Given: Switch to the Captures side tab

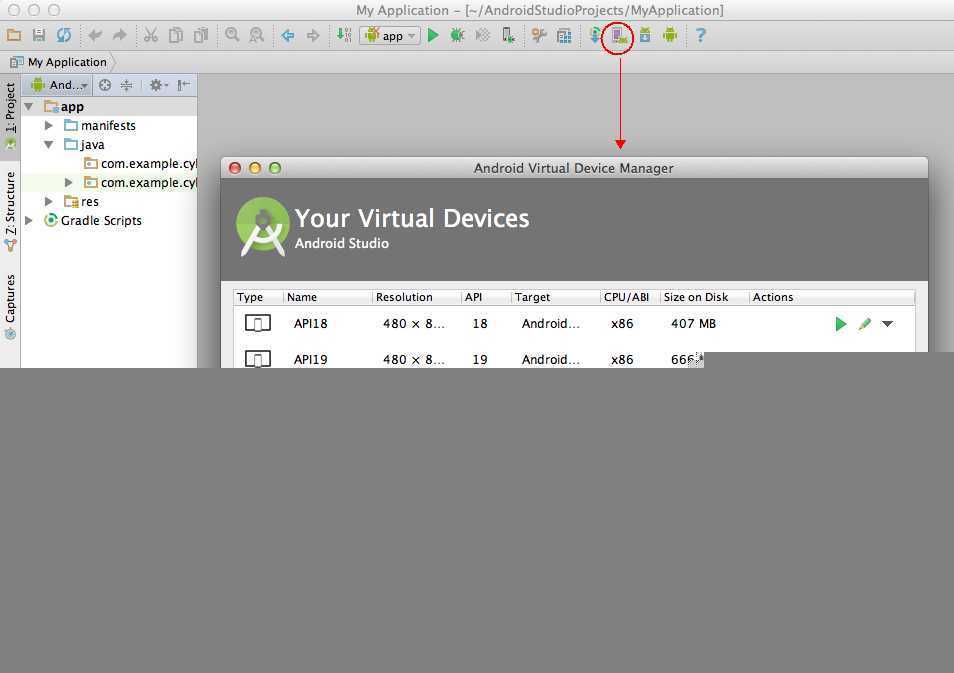Looking at the screenshot, I should click(x=10, y=306).
